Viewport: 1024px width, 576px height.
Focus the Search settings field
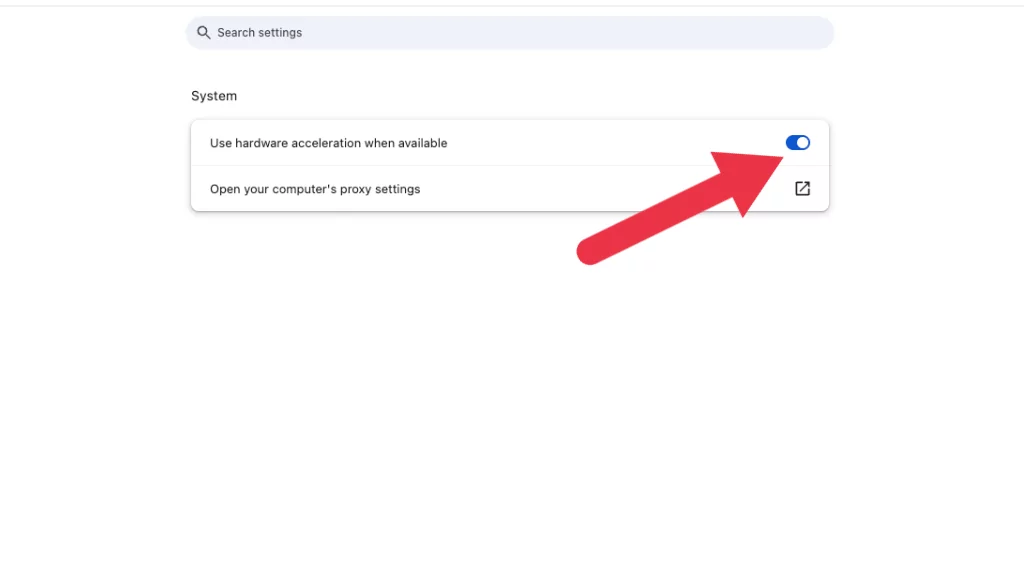pos(509,33)
